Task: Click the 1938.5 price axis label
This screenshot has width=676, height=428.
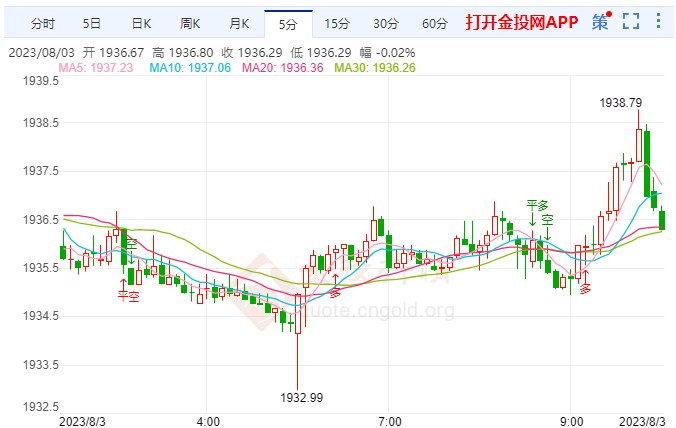Action: point(41,123)
